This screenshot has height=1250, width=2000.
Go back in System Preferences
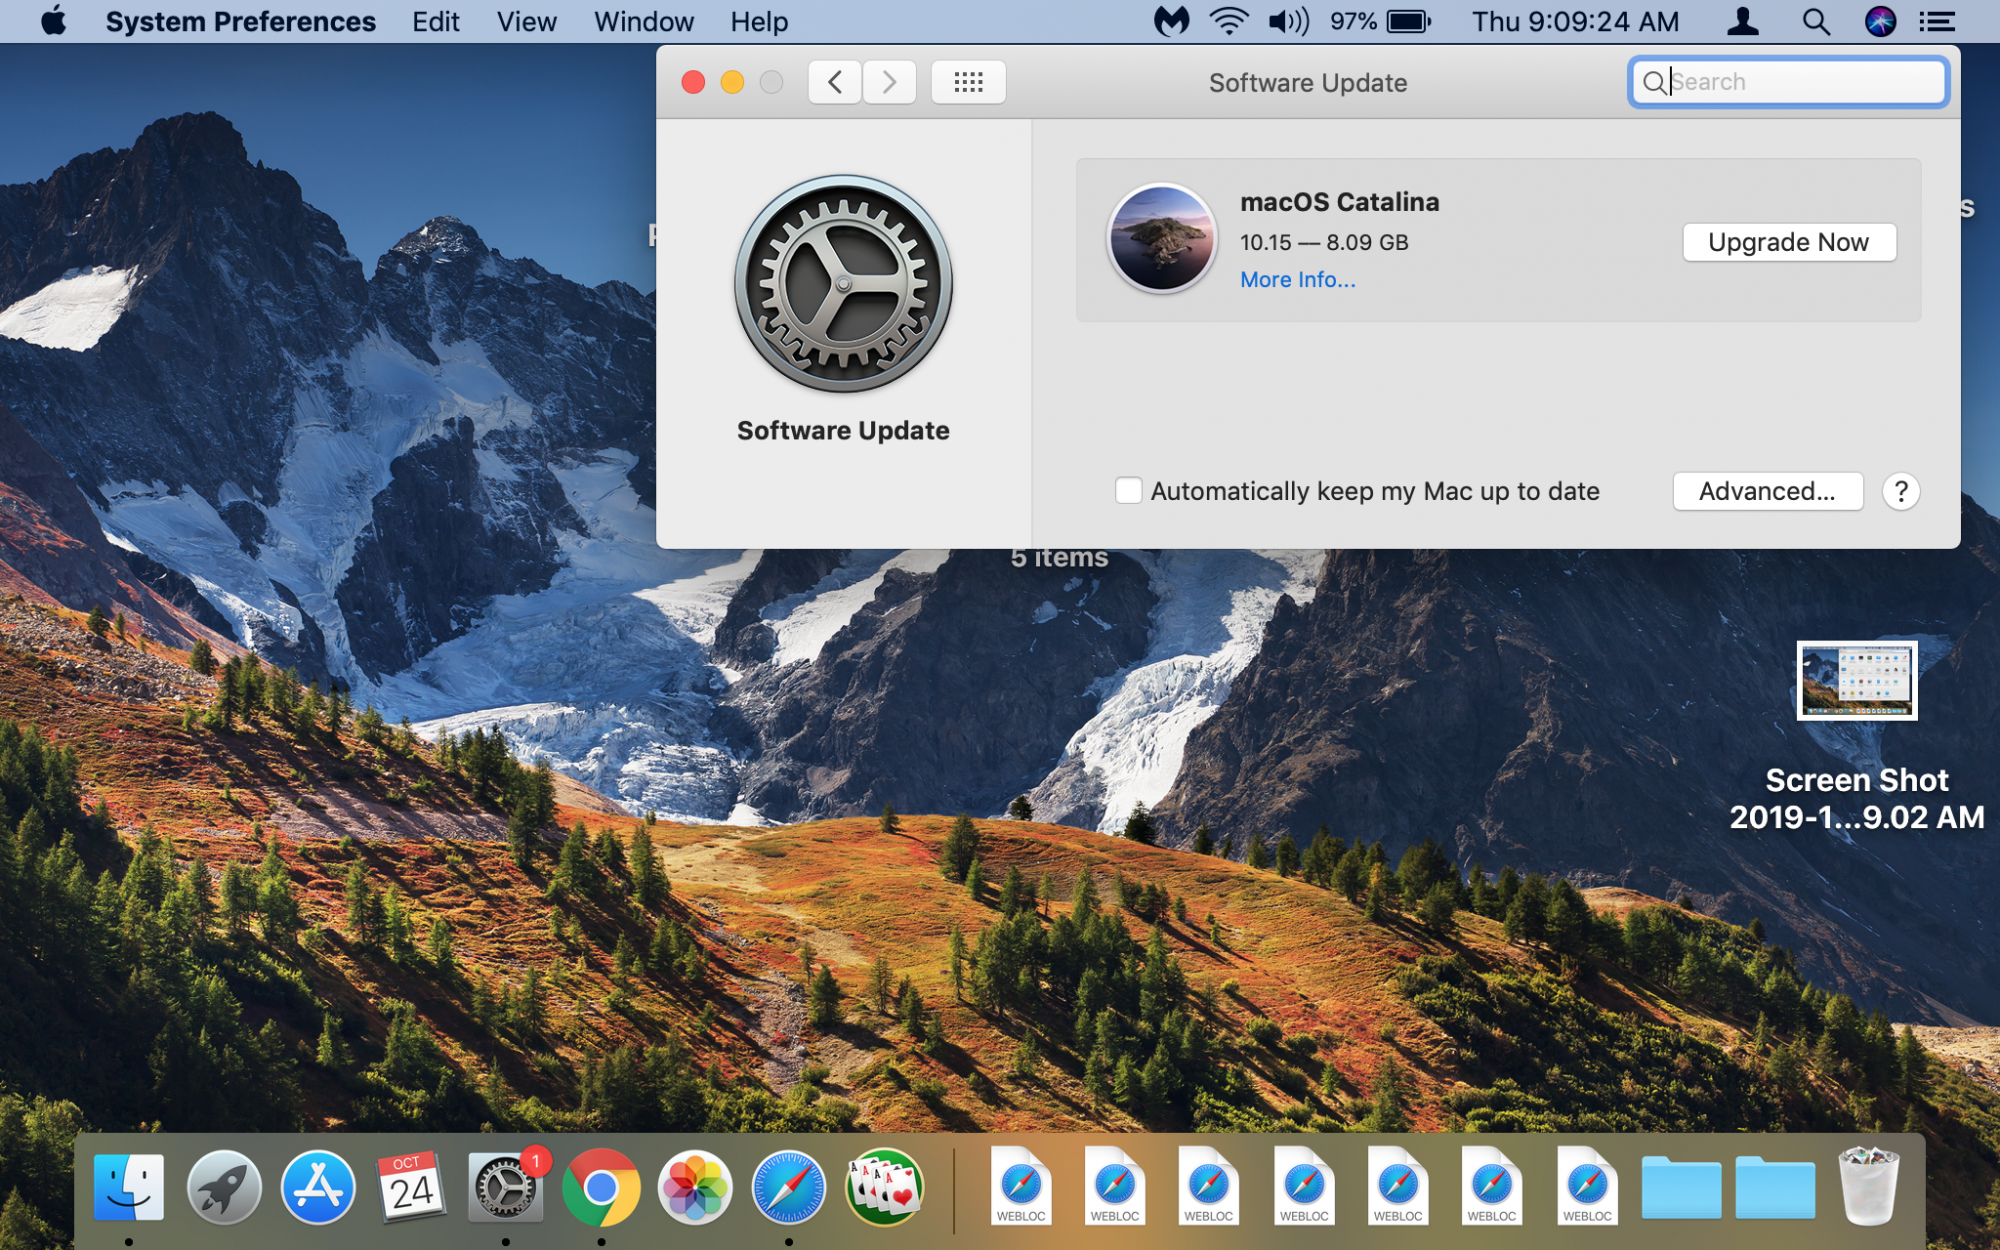click(x=835, y=82)
